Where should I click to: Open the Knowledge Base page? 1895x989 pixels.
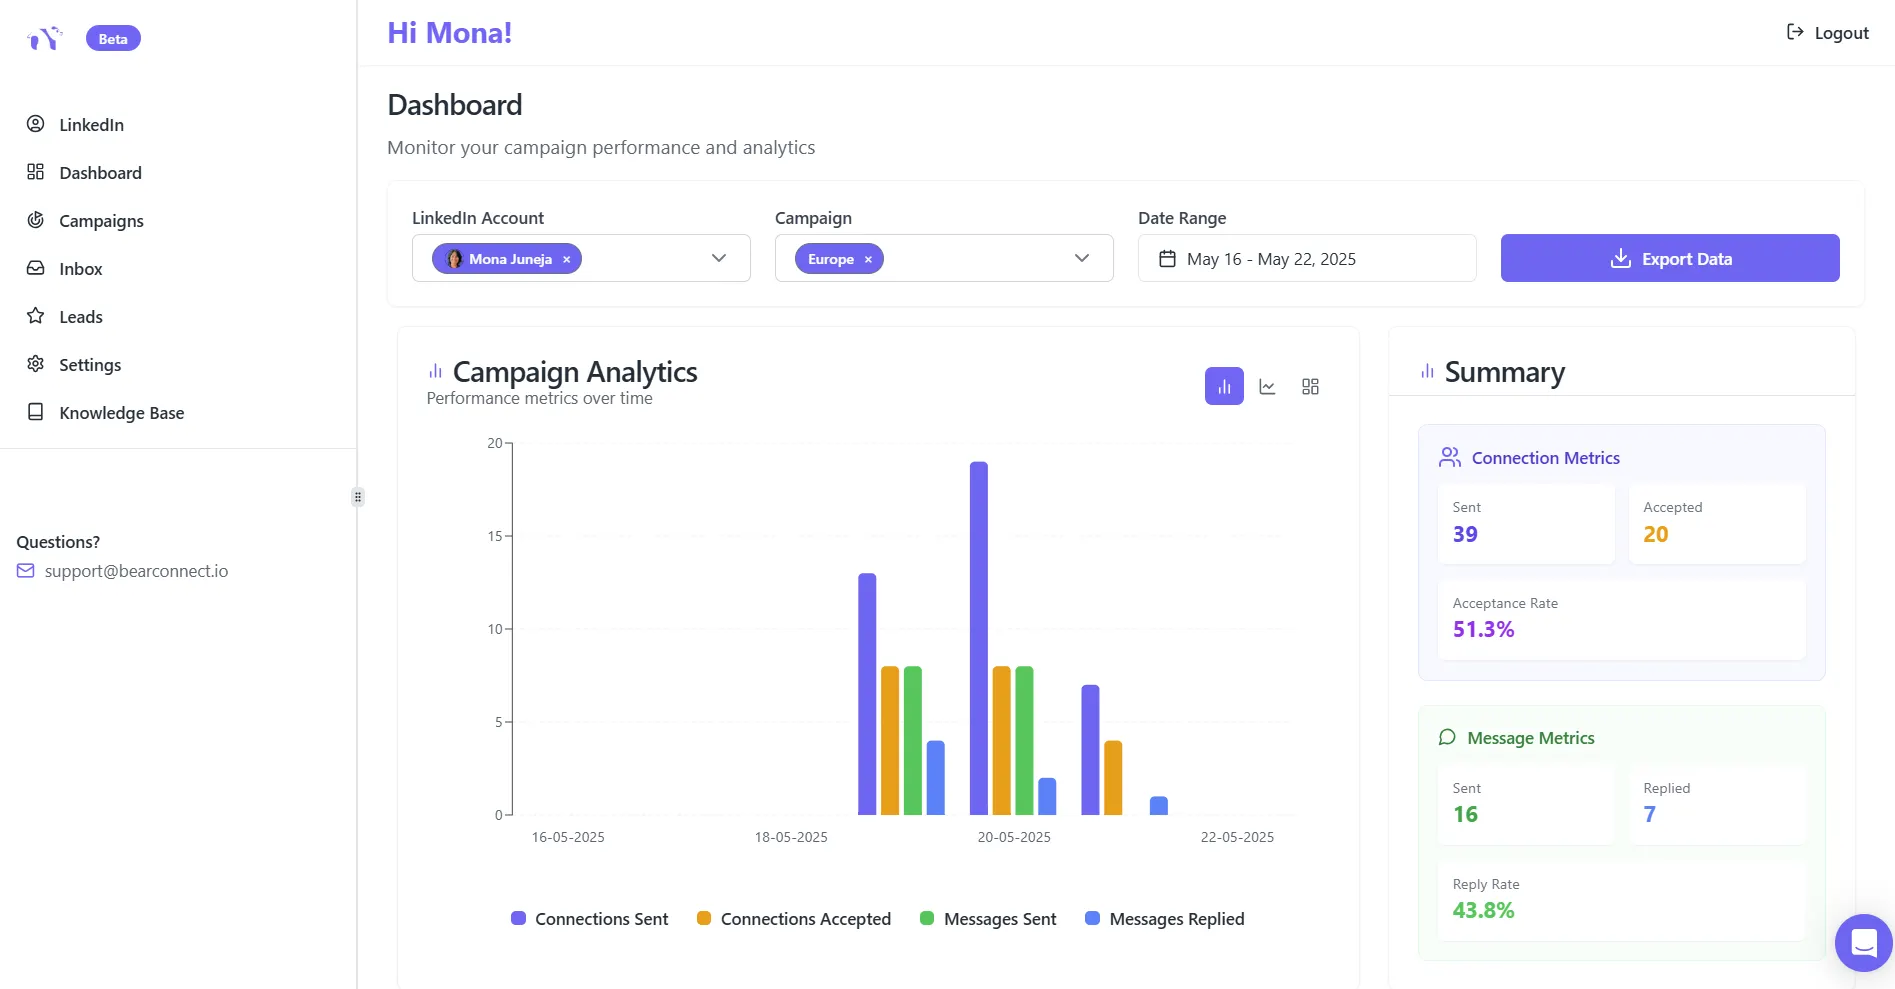coord(120,412)
